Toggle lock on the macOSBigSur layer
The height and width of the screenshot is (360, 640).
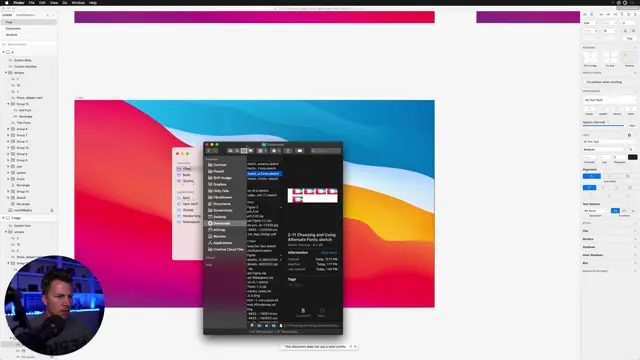[x=52, y=210]
